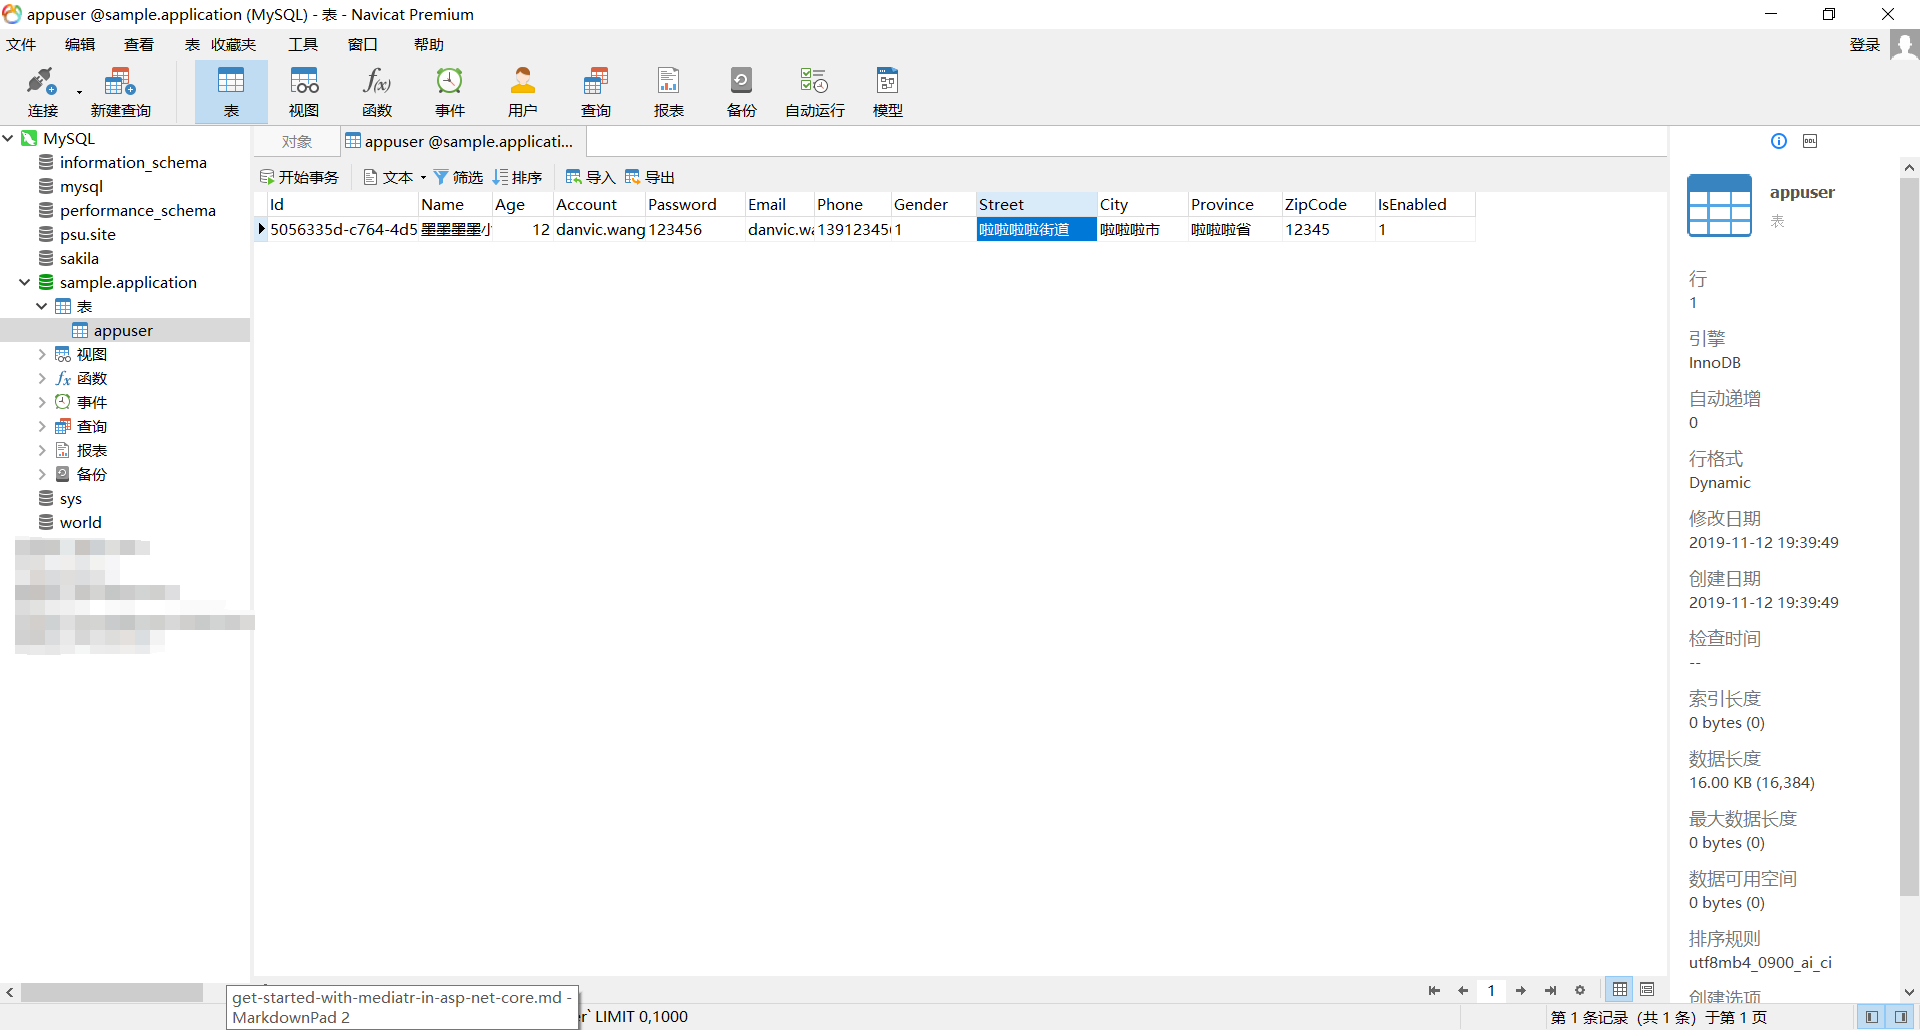Open the 查询 (Query) toolbar icon
This screenshot has height=1030, width=1920.
(596, 92)
